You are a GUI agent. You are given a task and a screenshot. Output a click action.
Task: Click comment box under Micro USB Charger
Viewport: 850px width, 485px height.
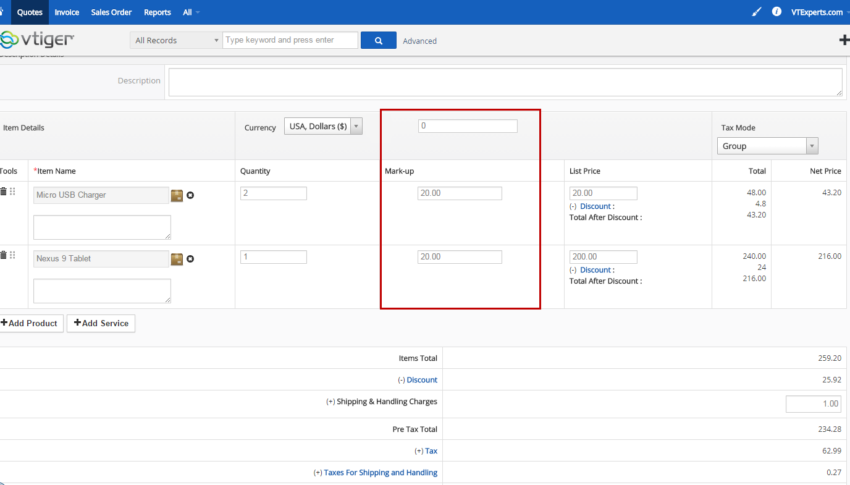coord(102,227)
